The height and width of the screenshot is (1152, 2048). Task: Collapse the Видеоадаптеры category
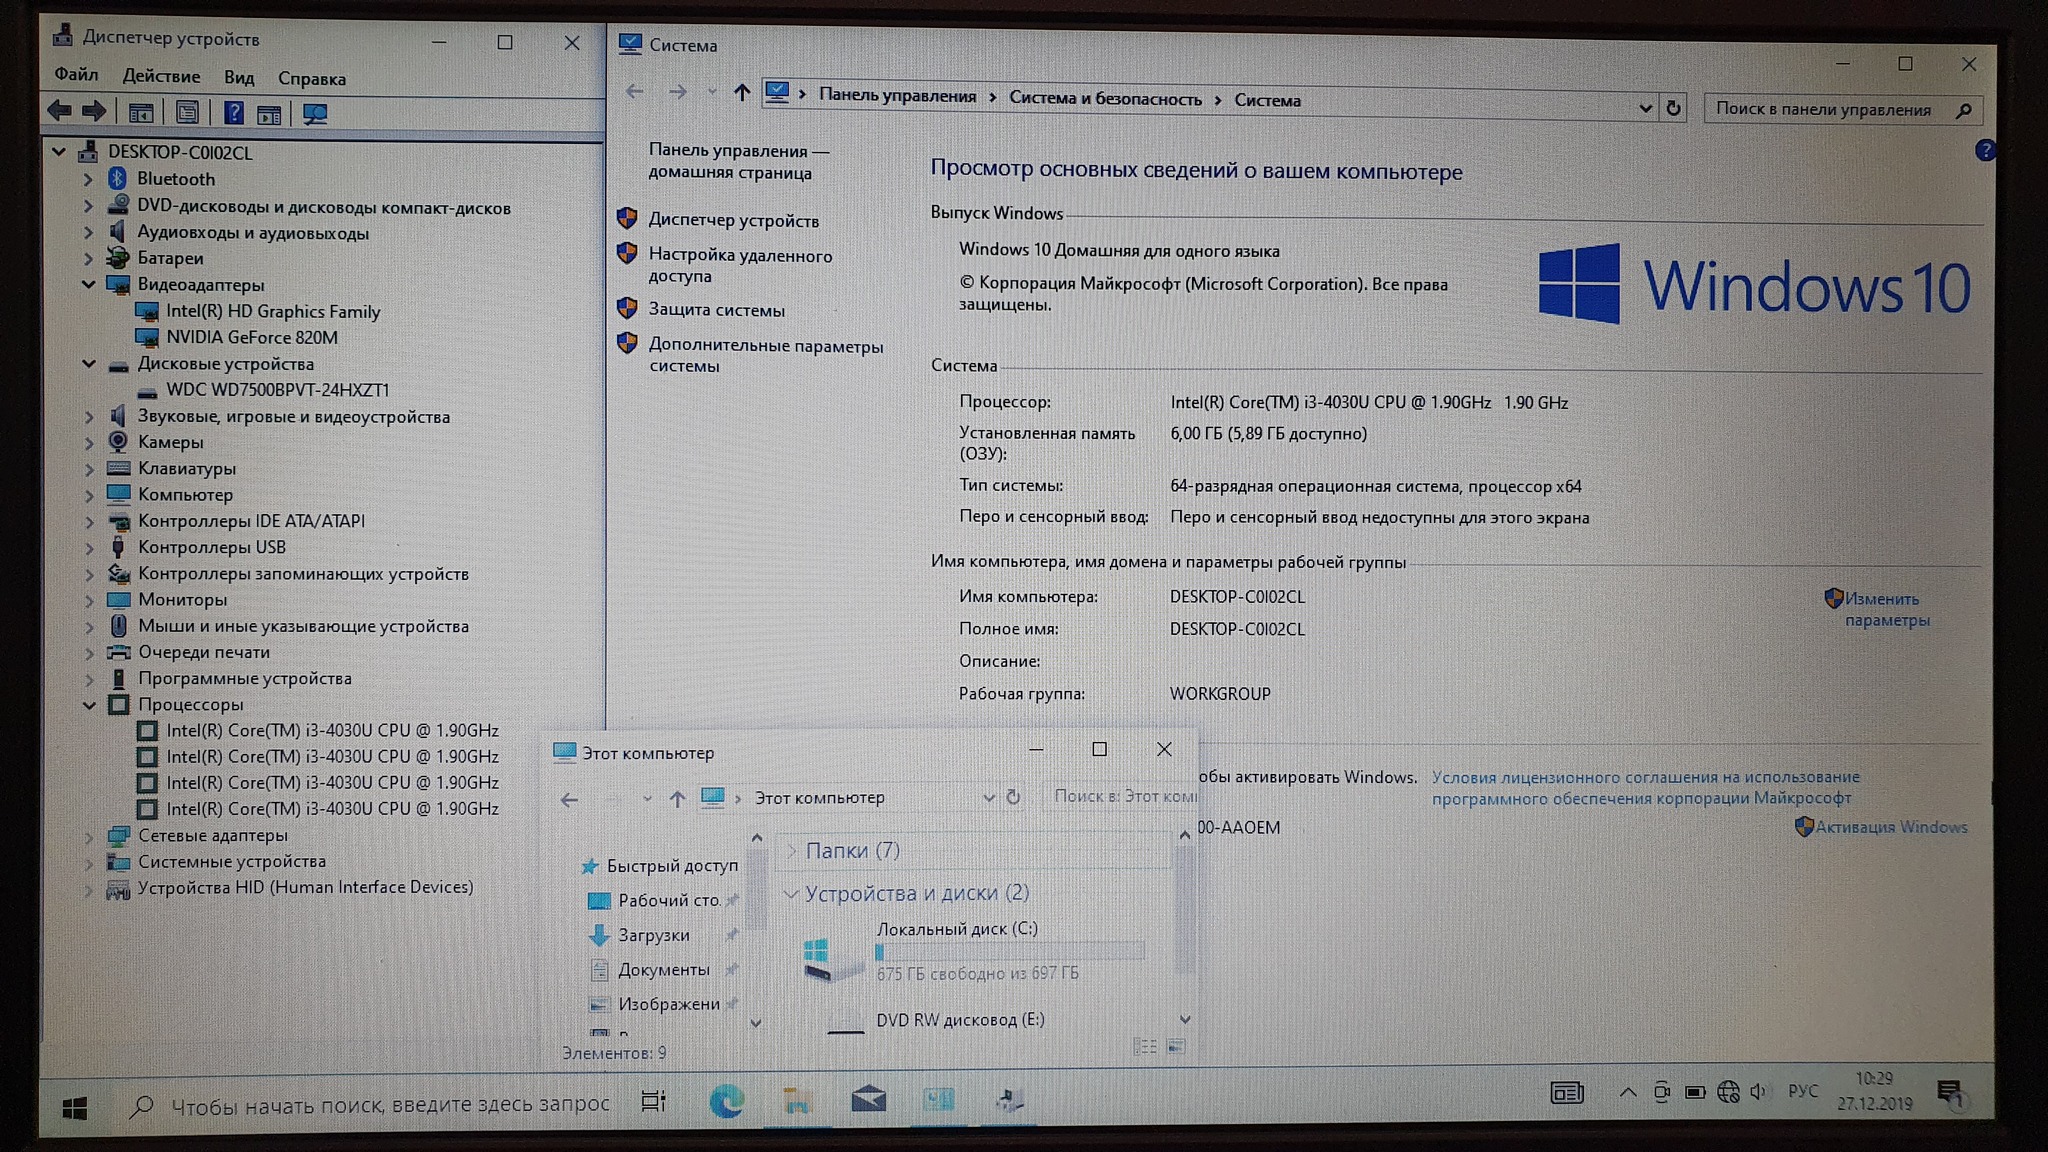[x=88, y=285]
